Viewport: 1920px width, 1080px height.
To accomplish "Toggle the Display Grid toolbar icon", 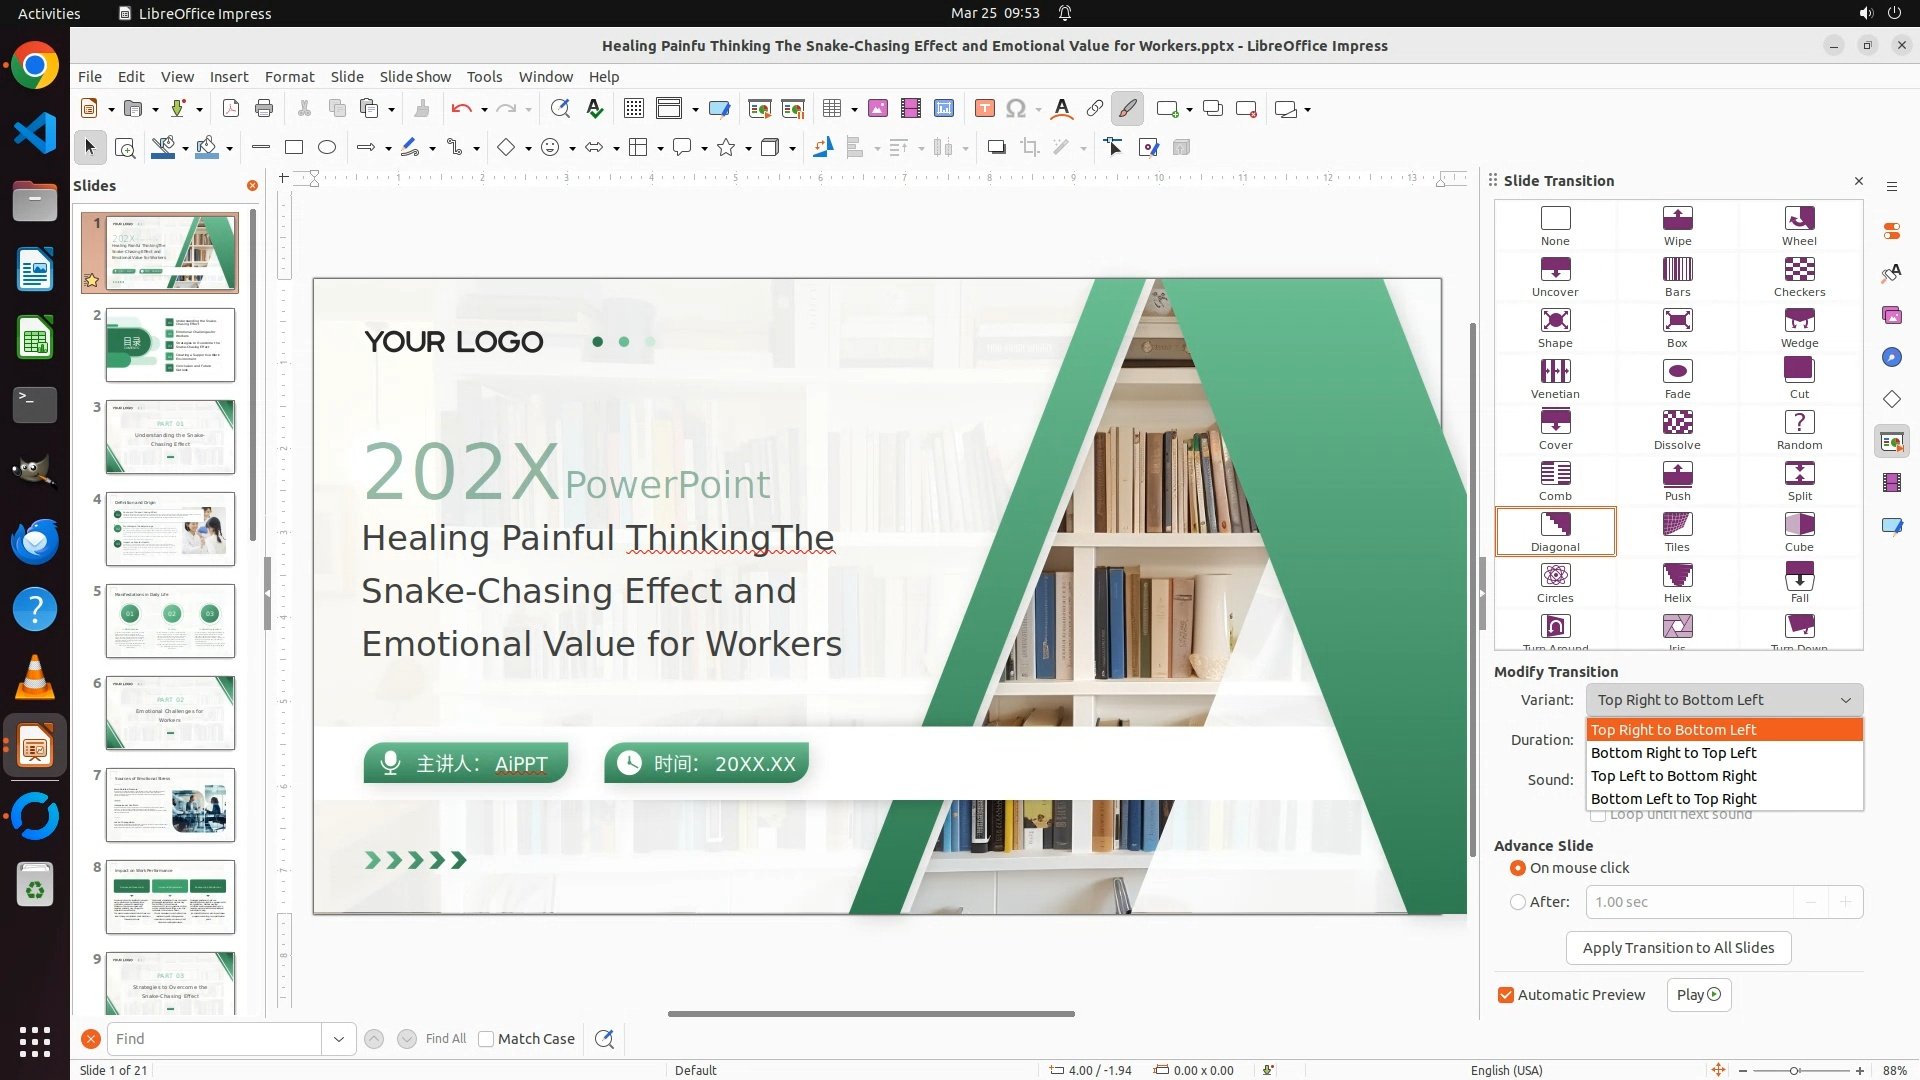I will click(x=633, y=109).
